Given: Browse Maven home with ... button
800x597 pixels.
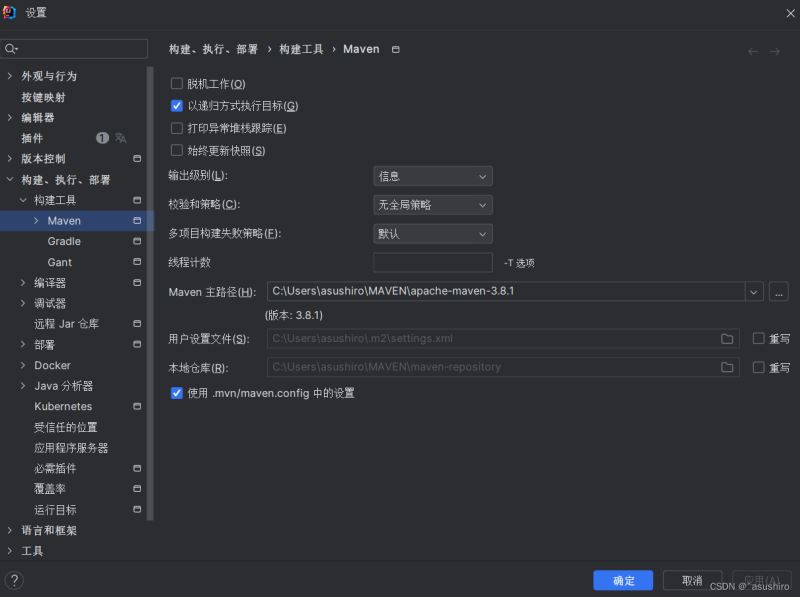Looking at the screenshot, I should (779, 292).
